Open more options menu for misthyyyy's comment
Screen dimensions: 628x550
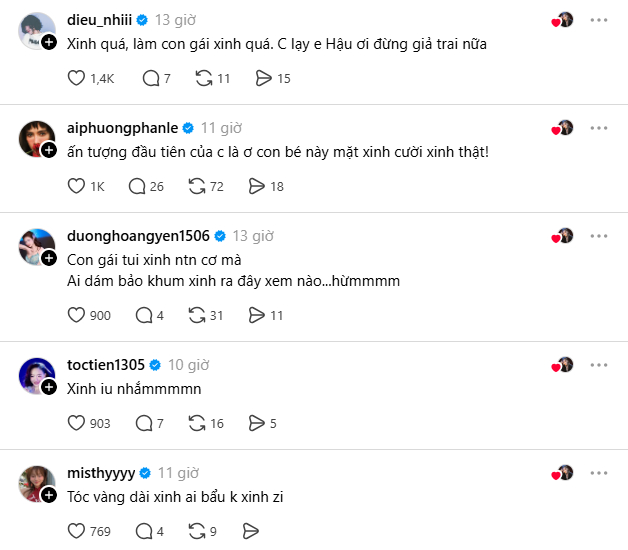599,473
